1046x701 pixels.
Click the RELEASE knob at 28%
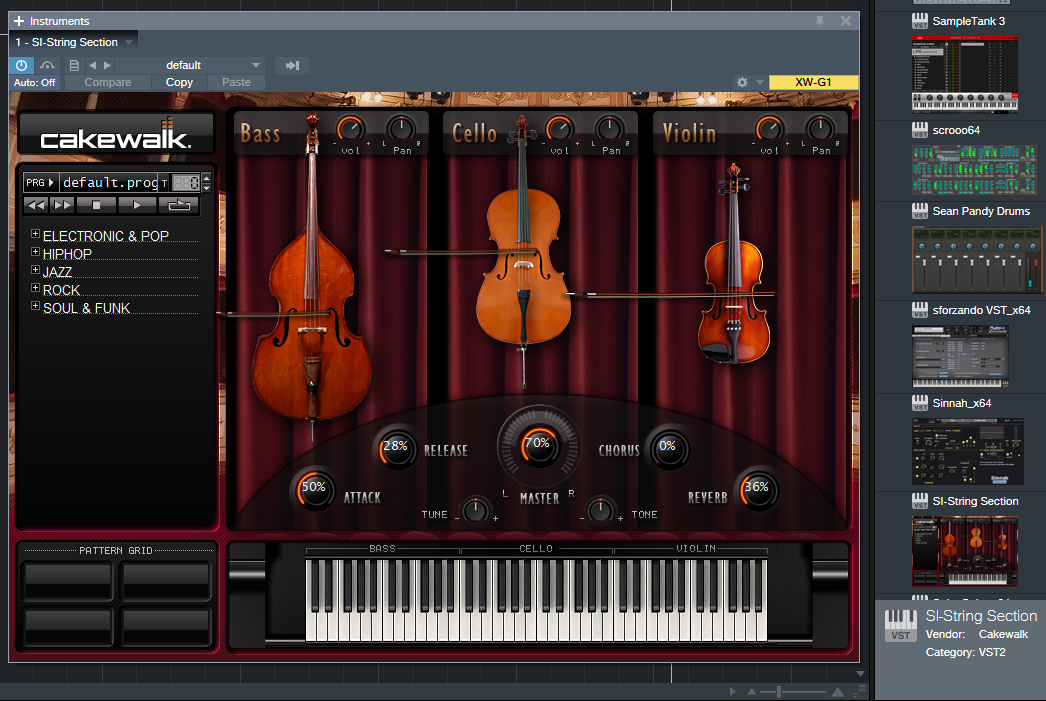tap(396, 448)
